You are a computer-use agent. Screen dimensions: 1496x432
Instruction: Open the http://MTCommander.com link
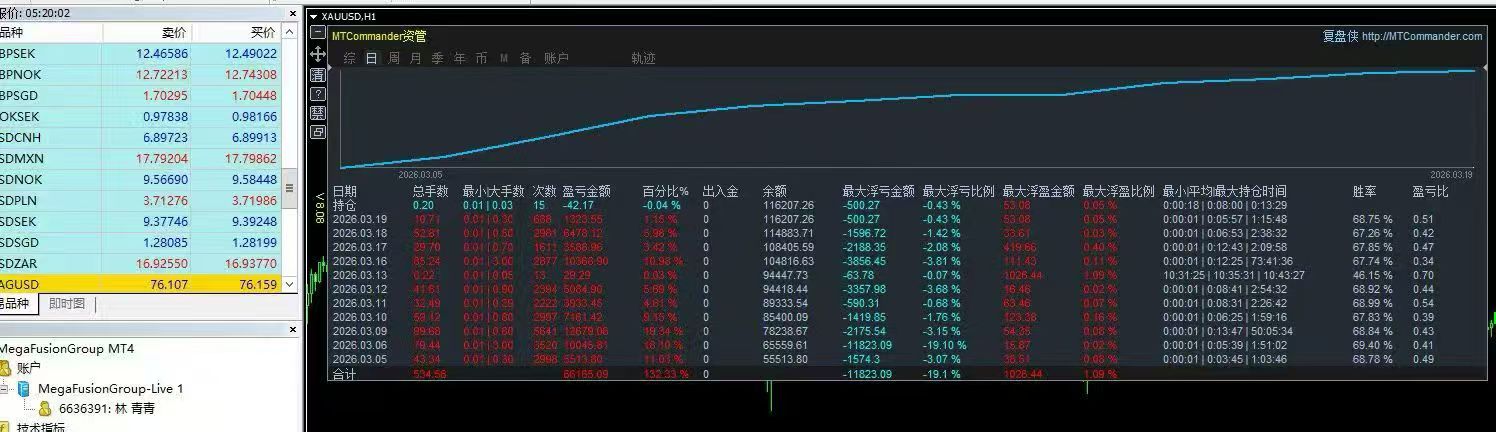click(1422, 36)
